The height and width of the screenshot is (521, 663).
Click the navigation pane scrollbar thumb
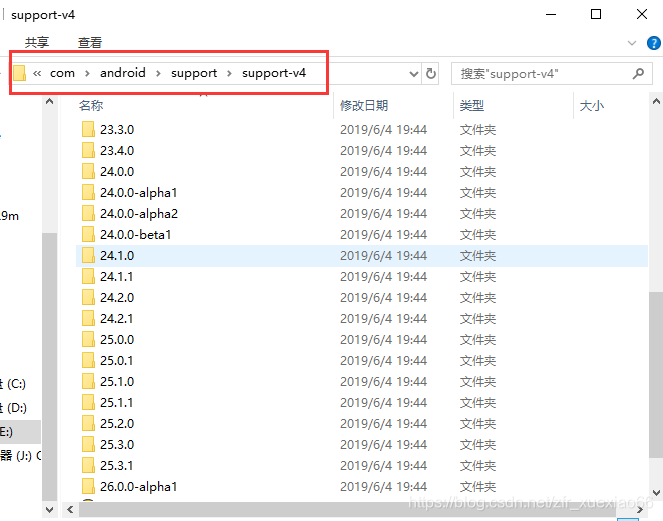49,367
